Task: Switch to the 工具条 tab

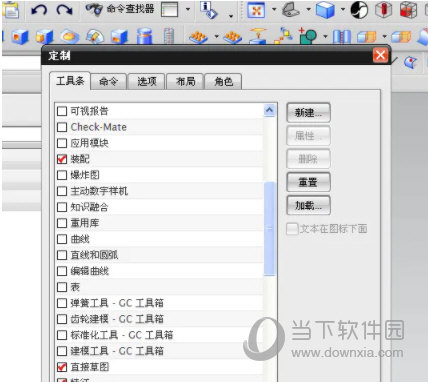Action: click(70, 81)
